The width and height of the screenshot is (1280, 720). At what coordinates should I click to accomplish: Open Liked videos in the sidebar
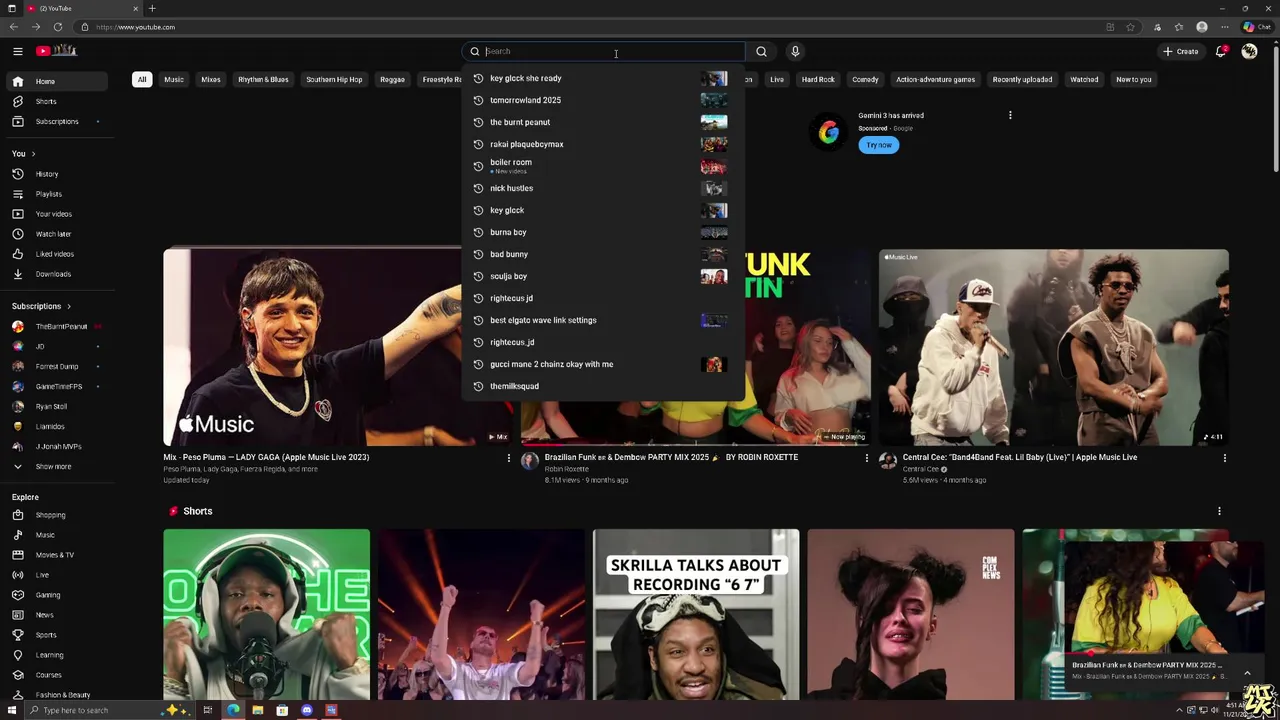click(58, 254)
